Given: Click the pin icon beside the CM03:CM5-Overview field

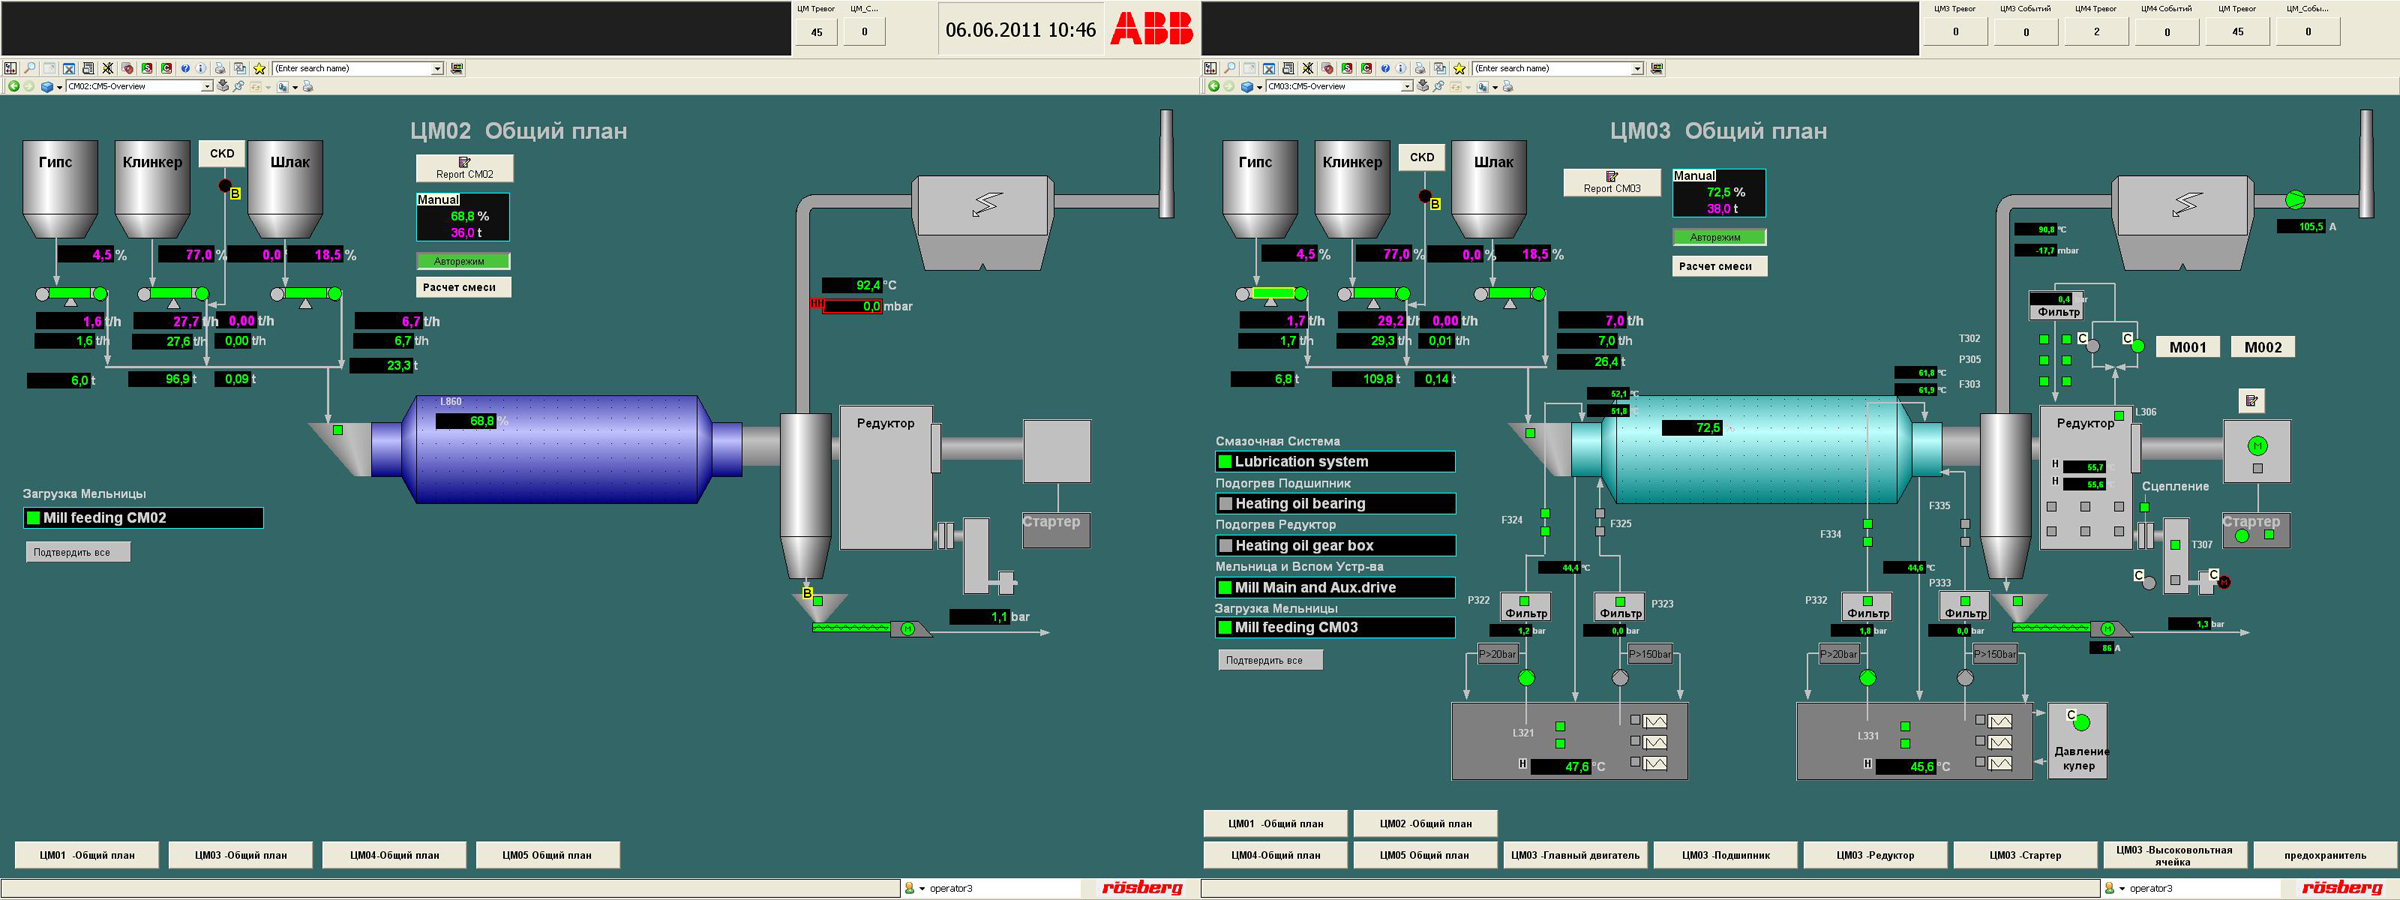Looking at the screenshot, I should (x=1438, y=87).
